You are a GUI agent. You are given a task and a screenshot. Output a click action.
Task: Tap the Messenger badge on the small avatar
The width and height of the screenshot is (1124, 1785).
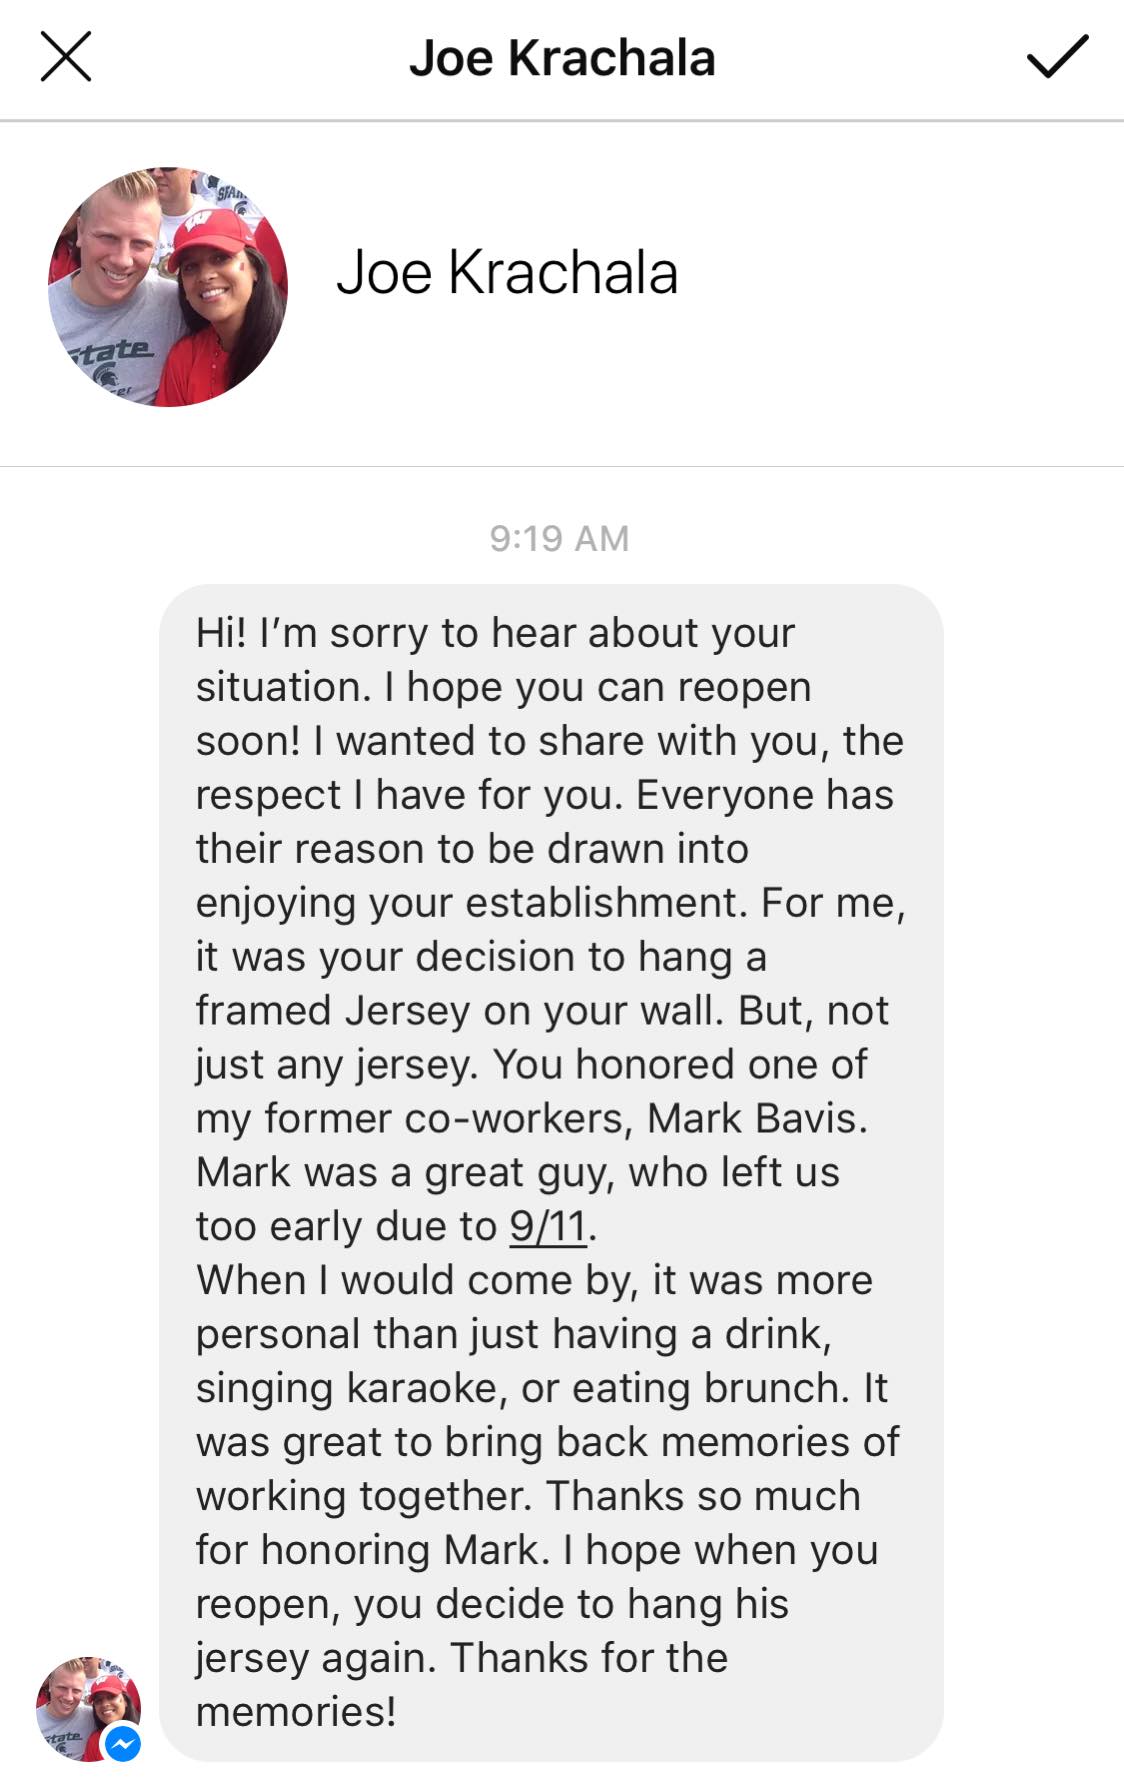123,1745
